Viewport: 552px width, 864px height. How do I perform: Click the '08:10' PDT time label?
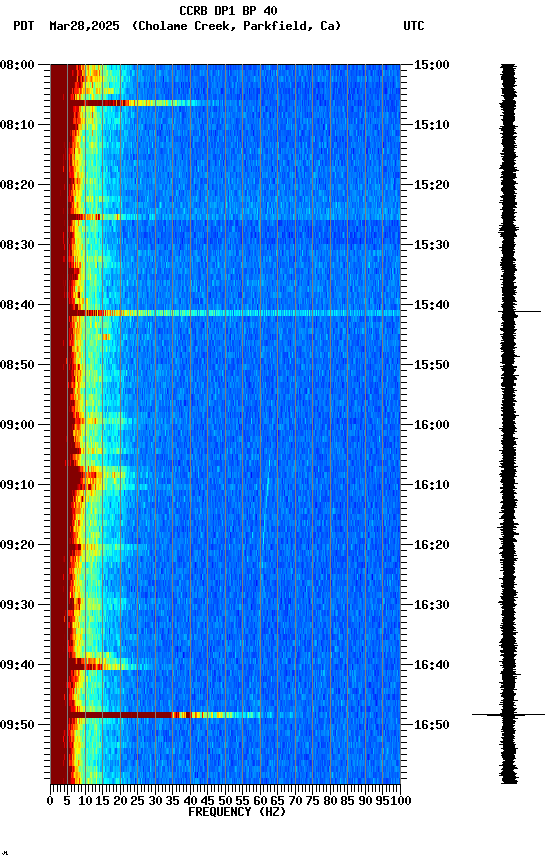pyautogui.click(x=17, y=125)
